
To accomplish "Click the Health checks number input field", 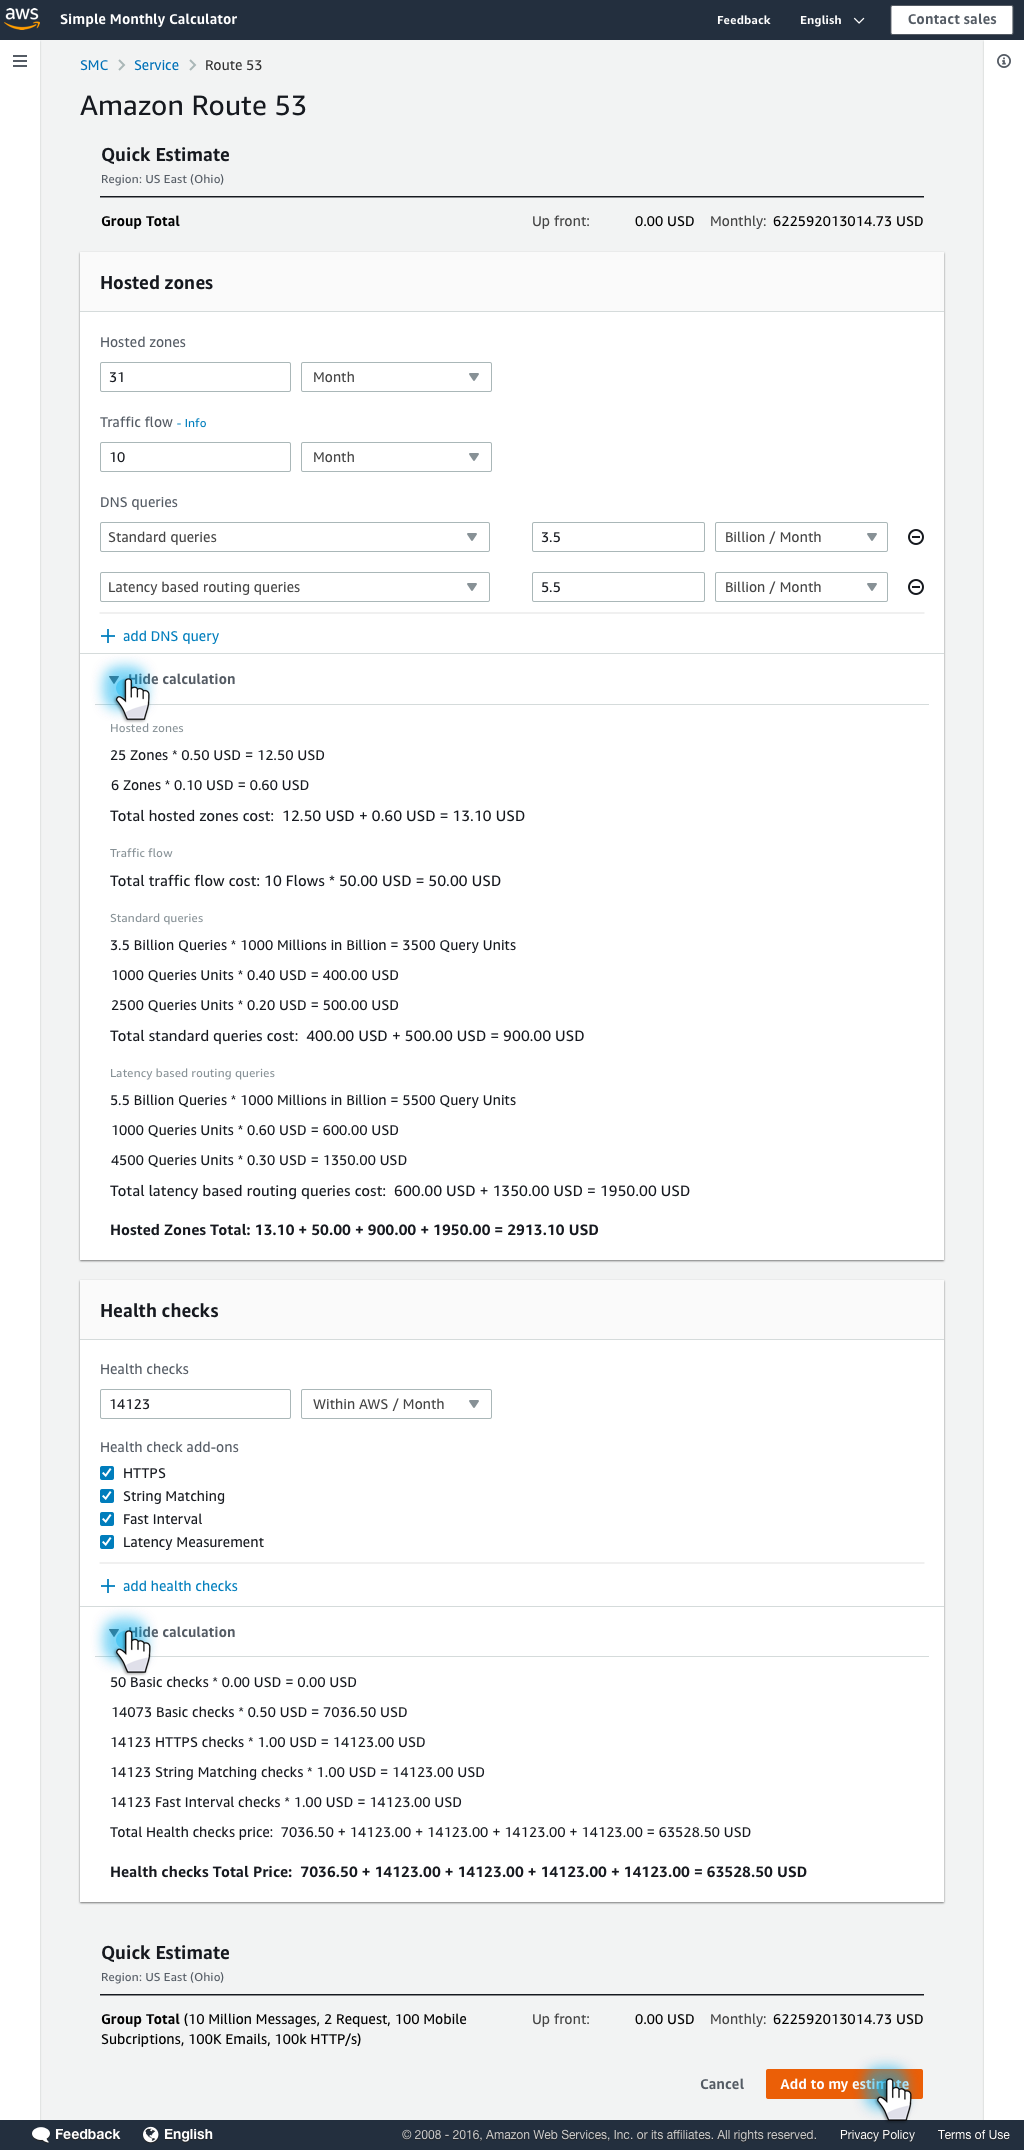I will pos(195,1404).
